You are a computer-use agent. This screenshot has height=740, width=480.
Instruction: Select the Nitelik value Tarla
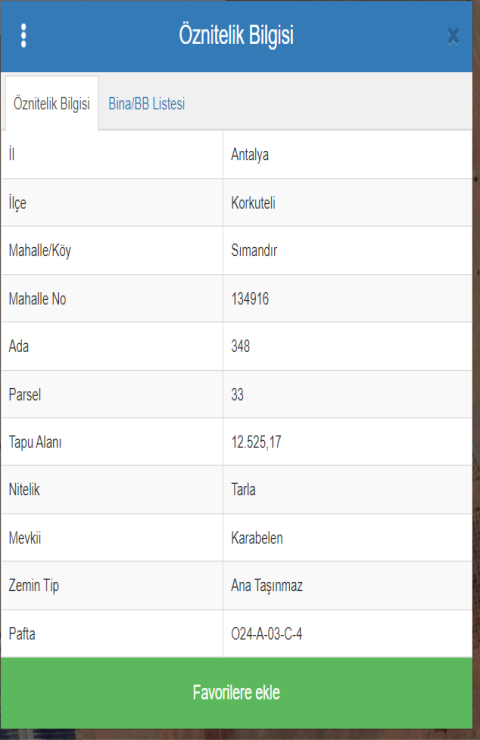coord(243,490)
